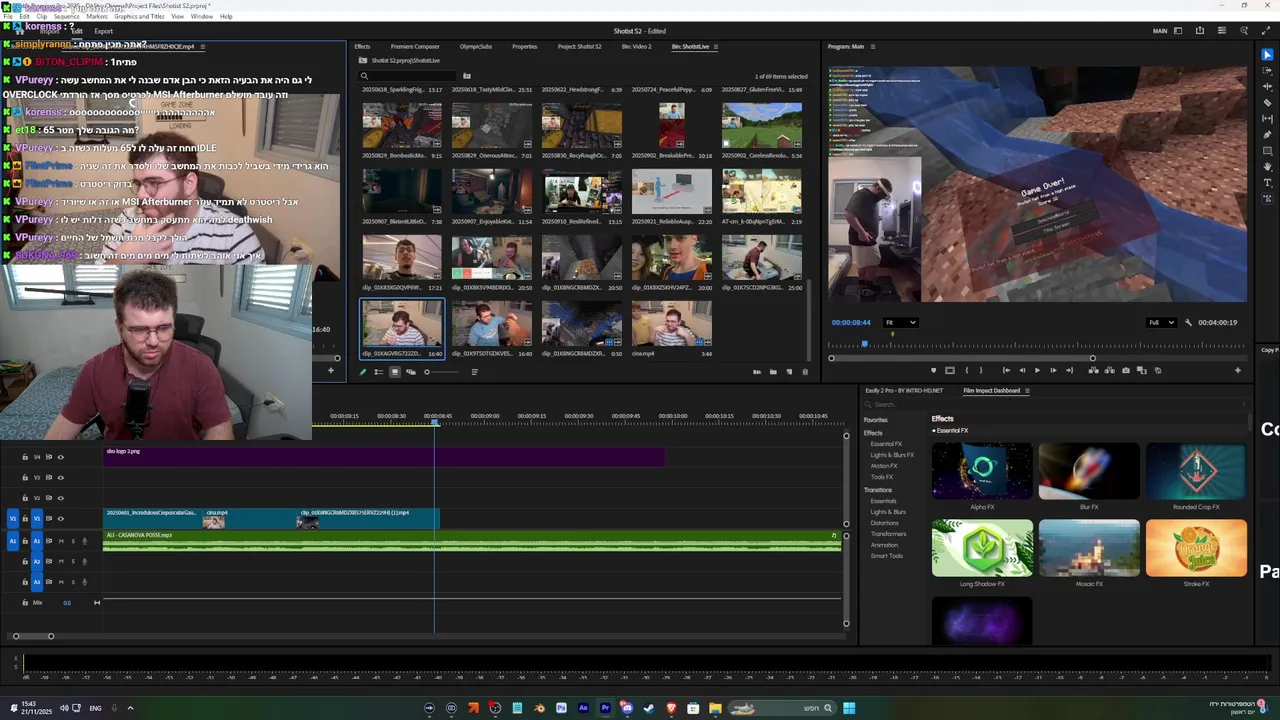Solo audio track A1
This screenshot has width=1280, height=720.
point(72,541)
